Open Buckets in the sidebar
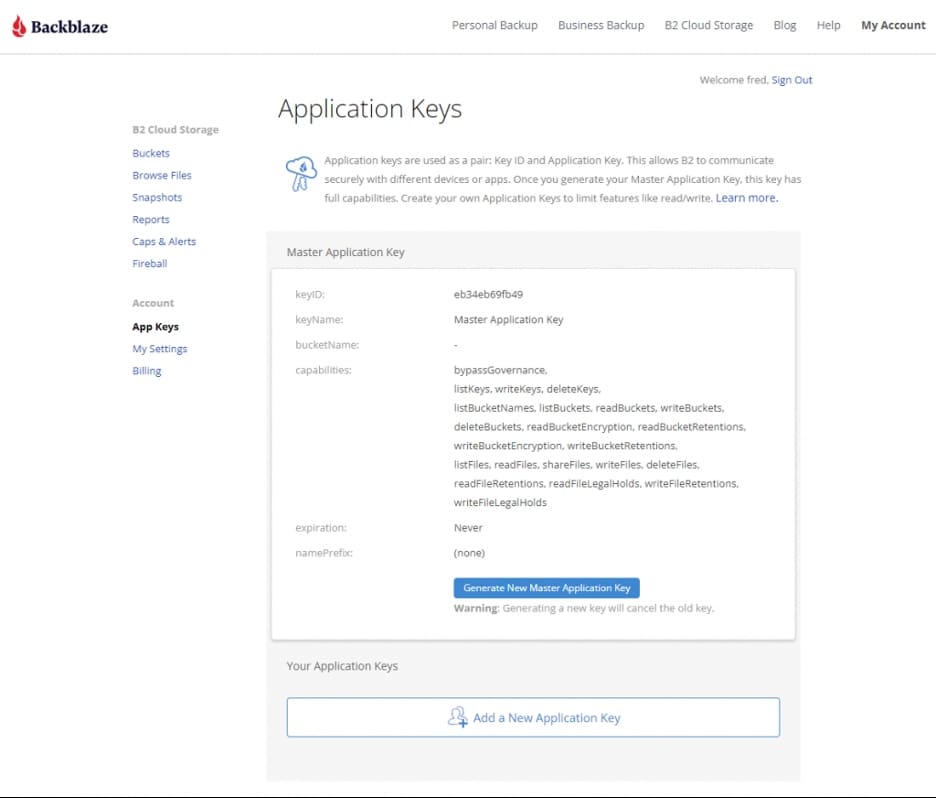The width and height of the screenshot is (936, 798). click(x=151, y=153)
